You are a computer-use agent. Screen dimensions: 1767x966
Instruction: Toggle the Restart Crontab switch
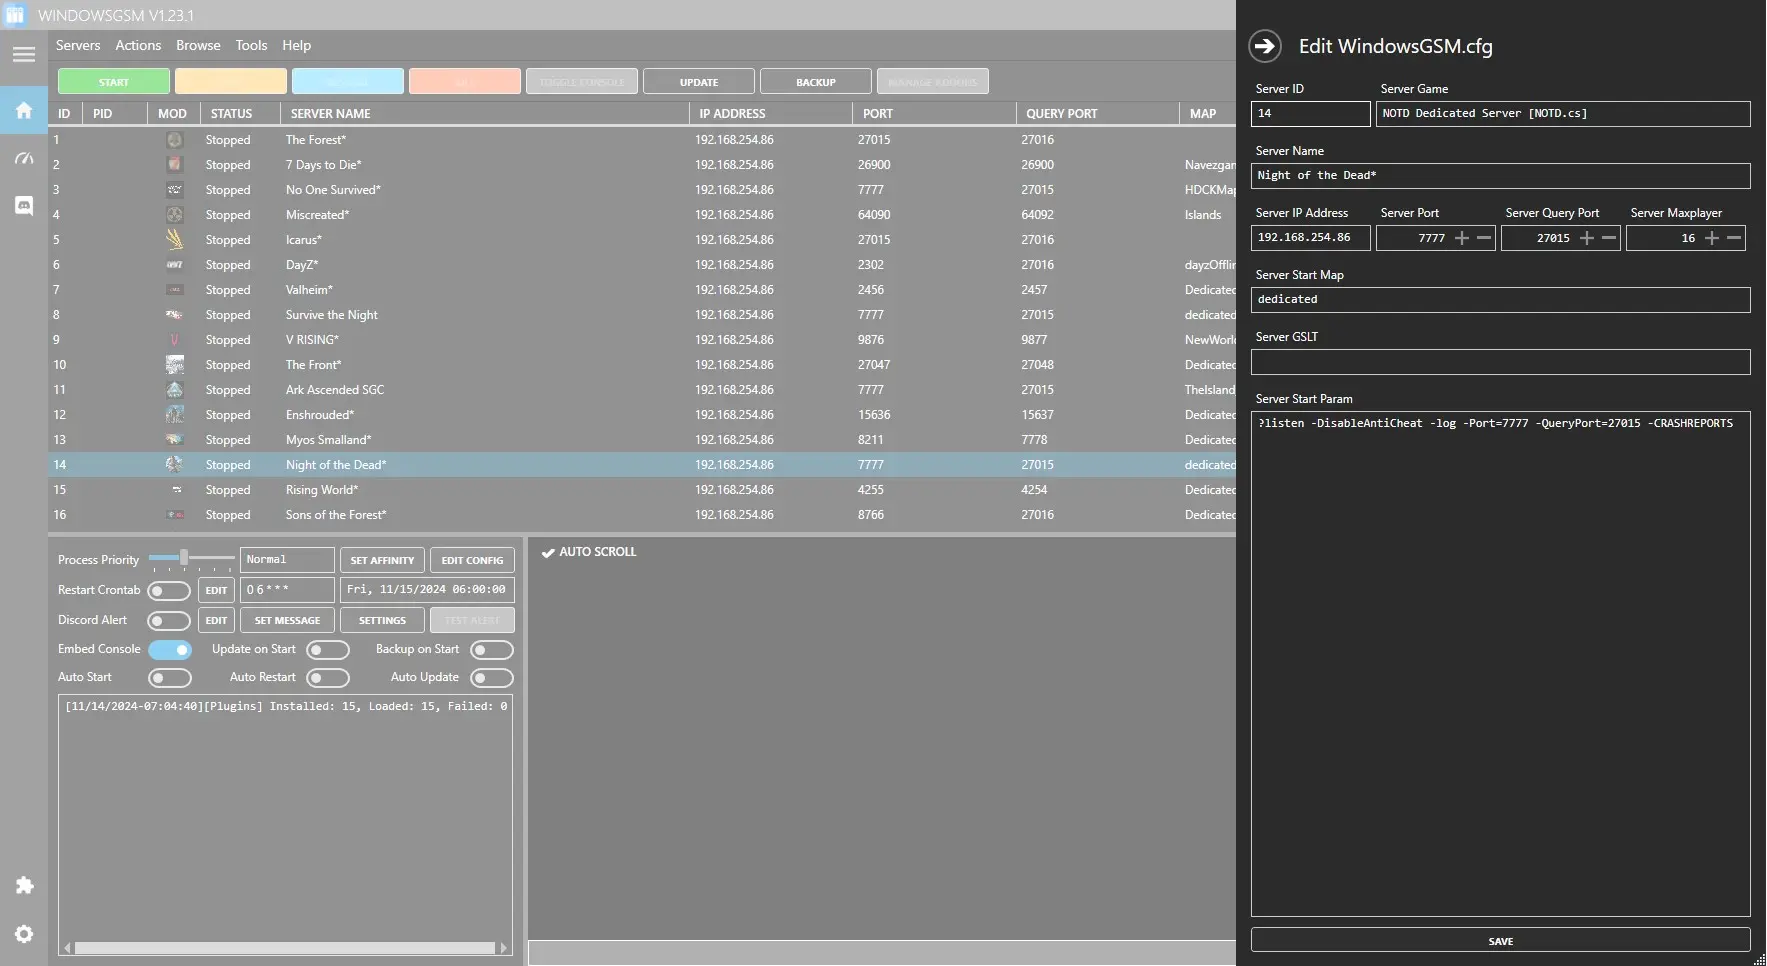click(169, 591)
